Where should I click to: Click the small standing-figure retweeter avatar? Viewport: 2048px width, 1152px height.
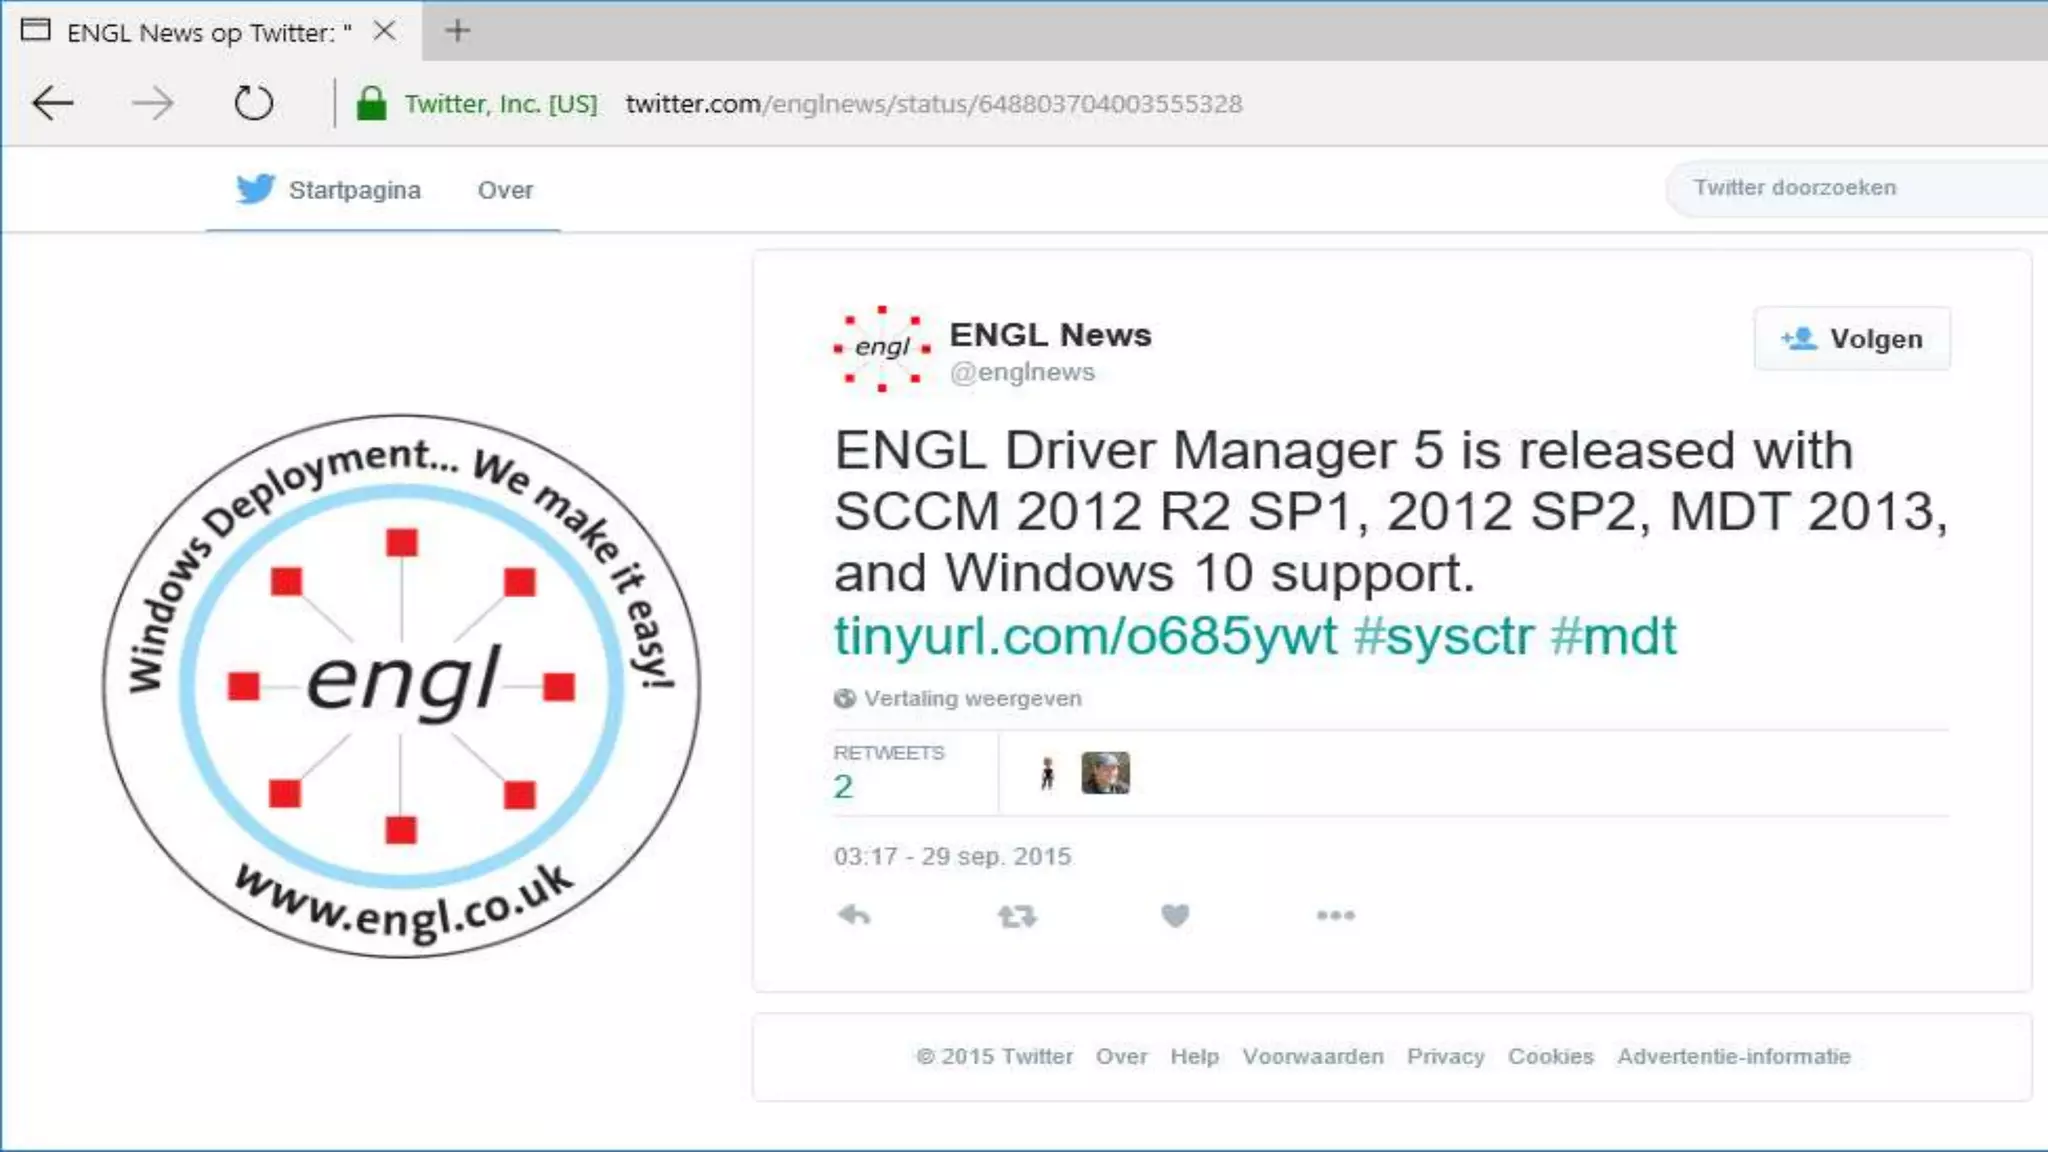tap(1047, 773)
